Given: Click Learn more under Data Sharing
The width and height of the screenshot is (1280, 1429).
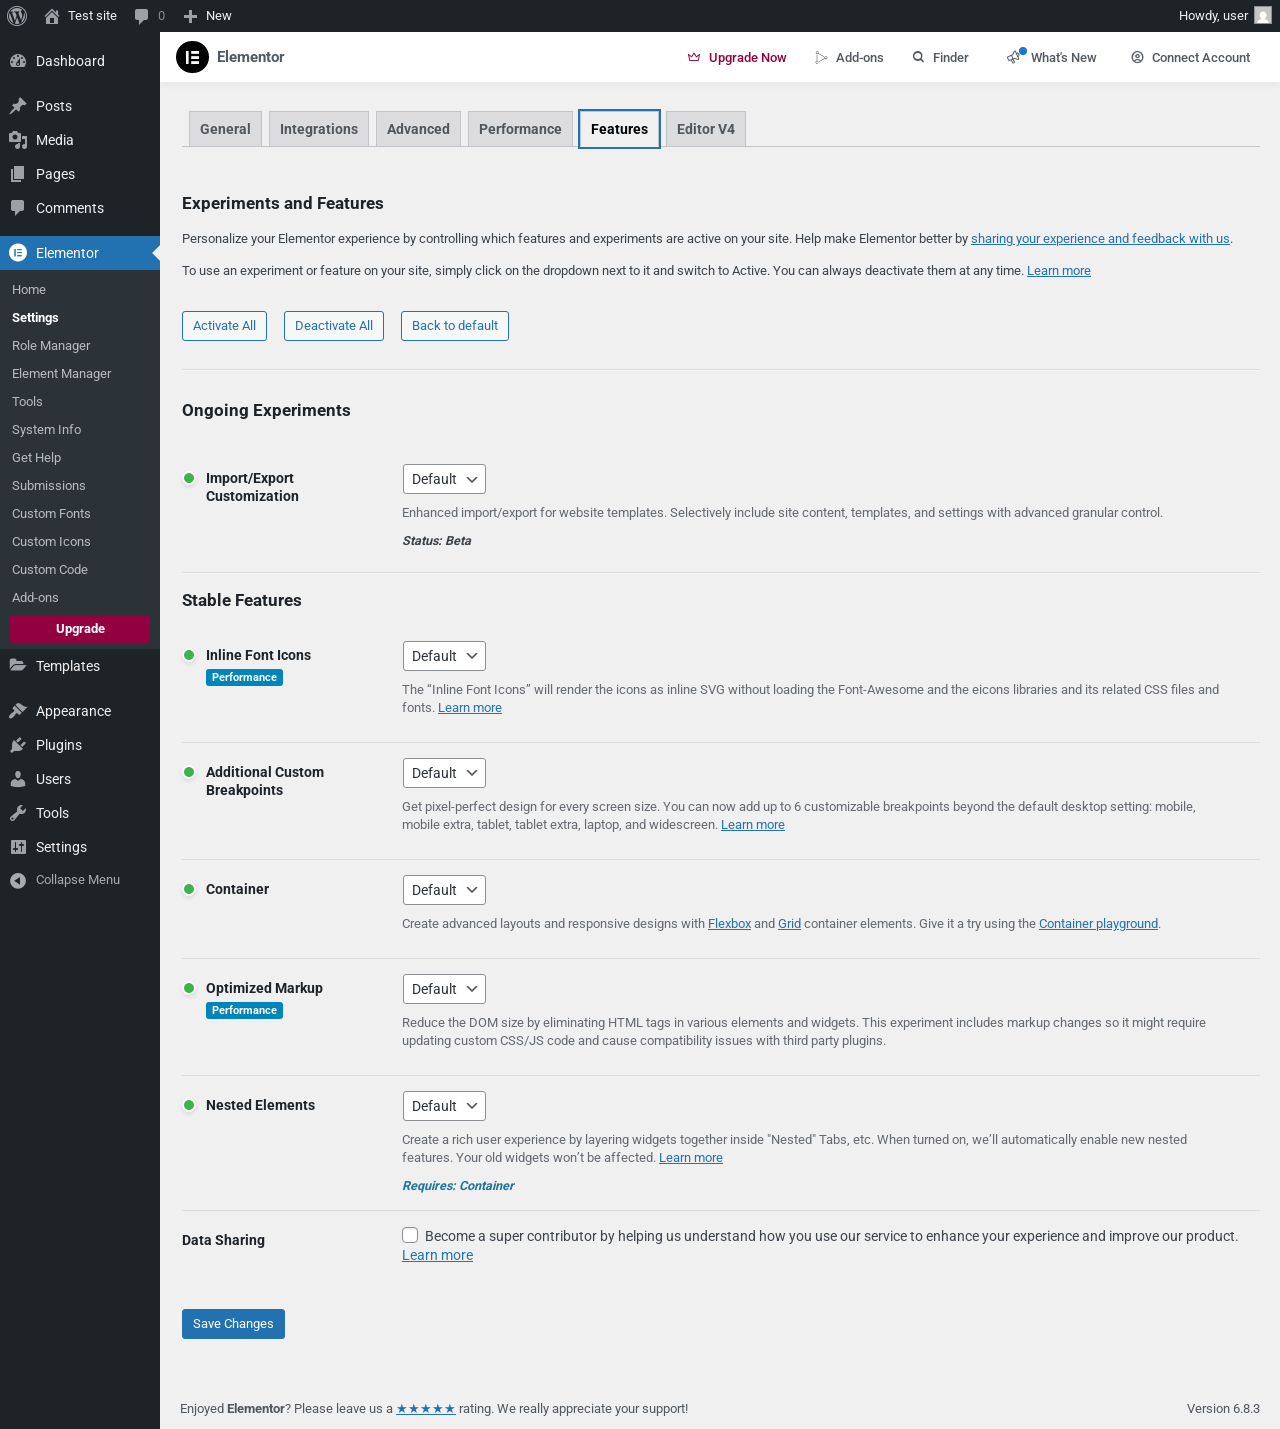Looking at the screenshot, I should (x=437, y=1255).
